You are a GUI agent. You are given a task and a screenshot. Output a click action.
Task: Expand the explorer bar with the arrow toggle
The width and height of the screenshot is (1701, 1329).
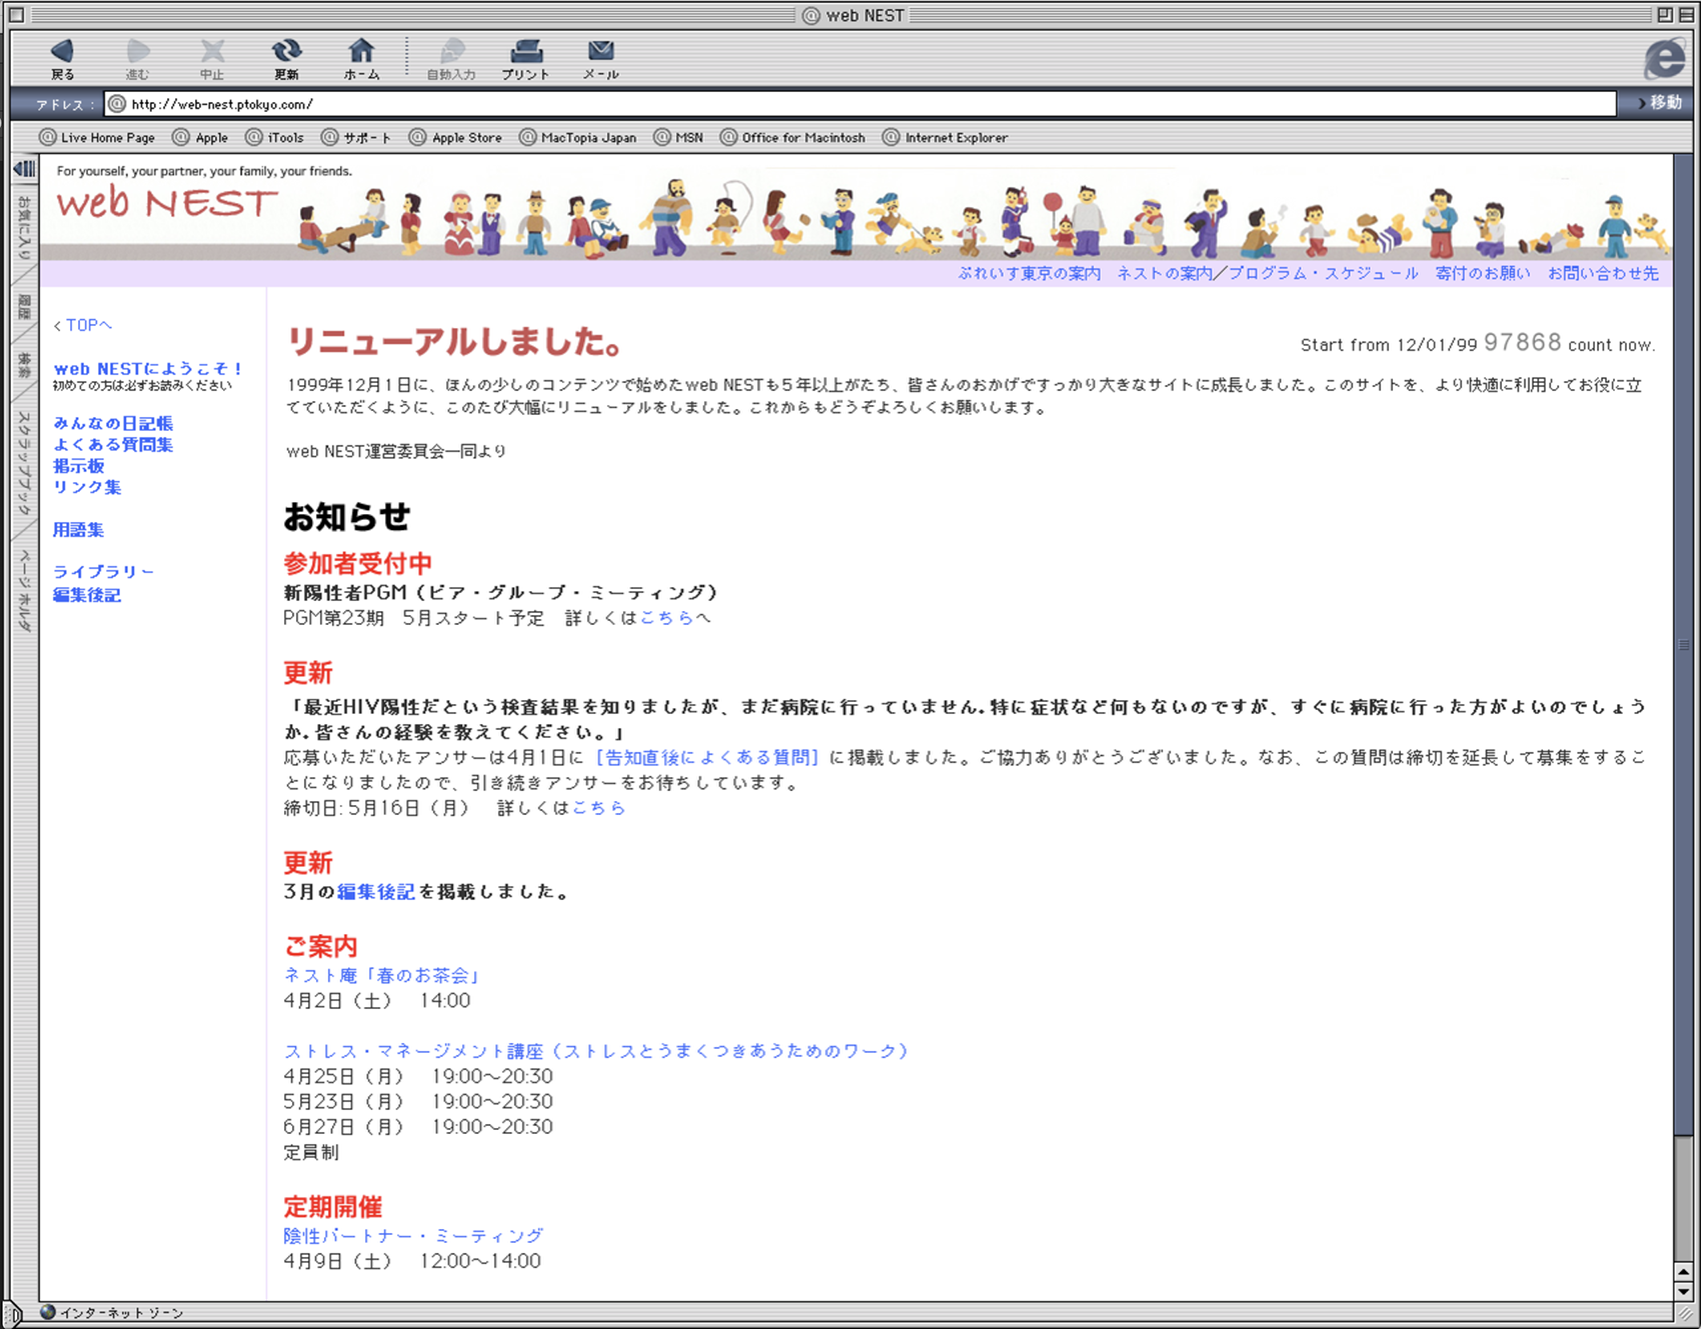point(24,169)
